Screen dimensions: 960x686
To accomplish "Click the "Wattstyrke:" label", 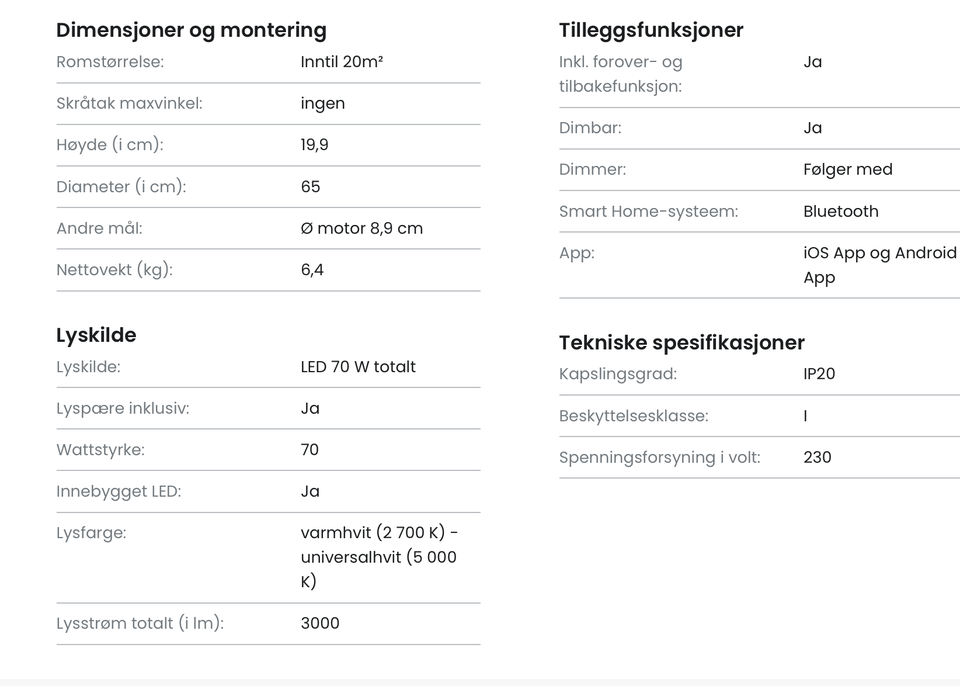I will coord(100,450).
